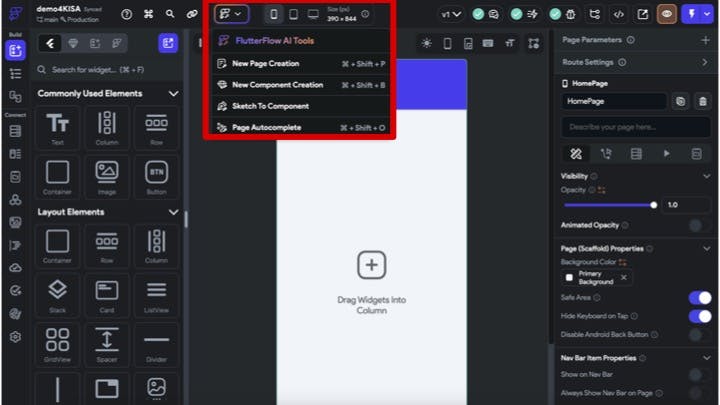
Task: Toggle Animated Opacity switch
Action: pos(699,225)
